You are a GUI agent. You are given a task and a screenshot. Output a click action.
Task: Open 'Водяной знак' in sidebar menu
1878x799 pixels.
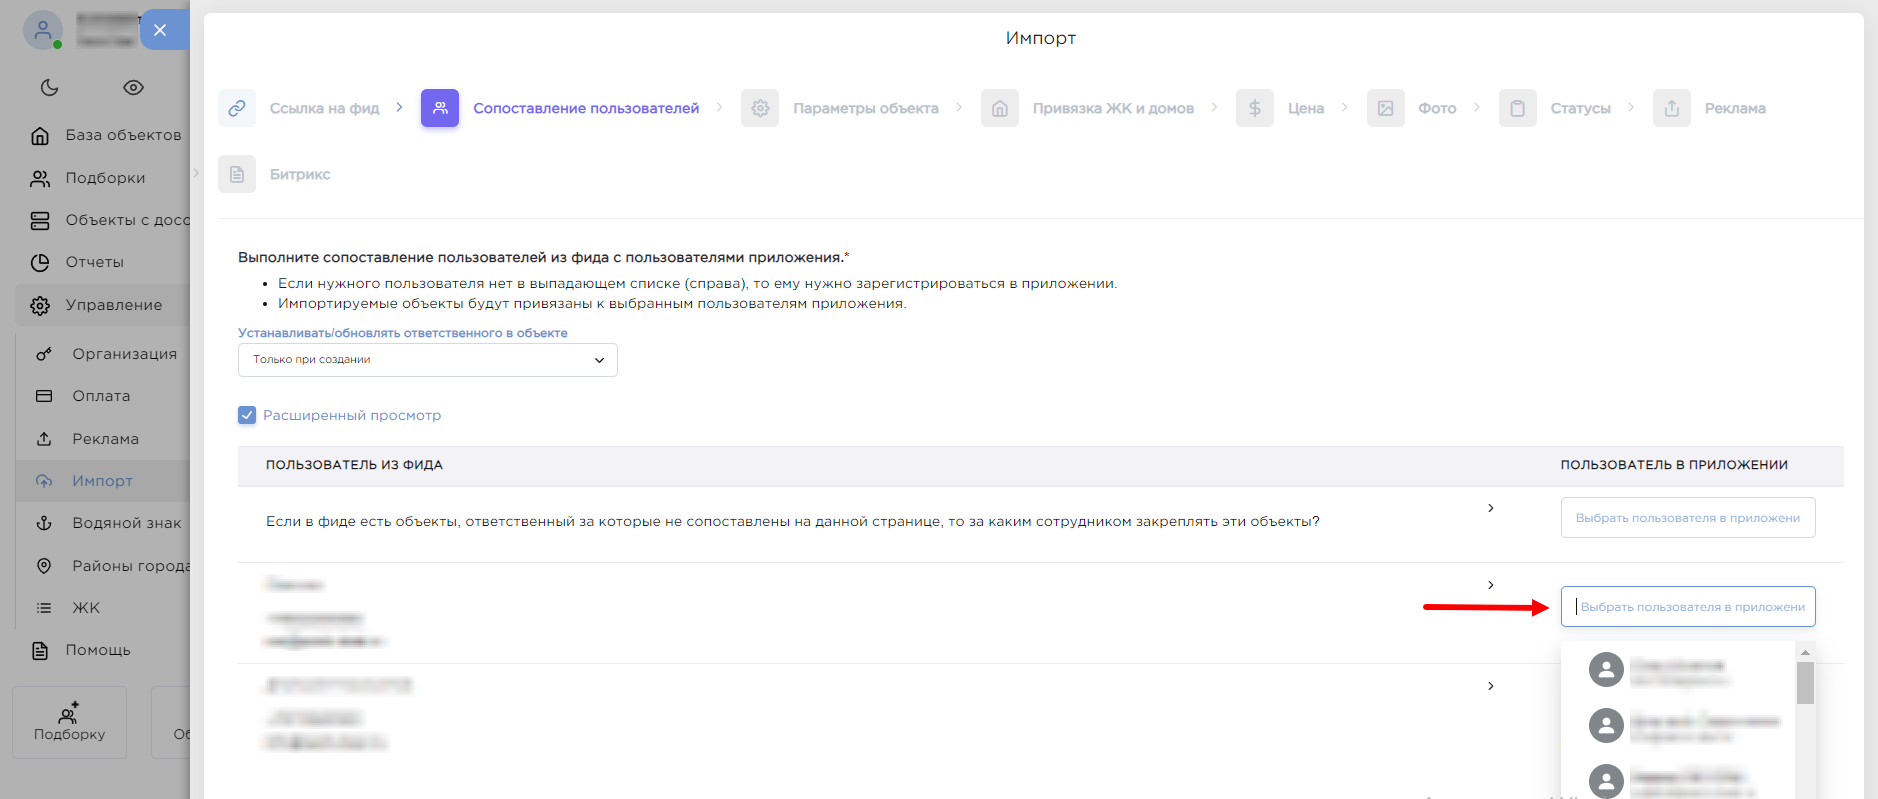pyautogui.click(x=126, y=523)
